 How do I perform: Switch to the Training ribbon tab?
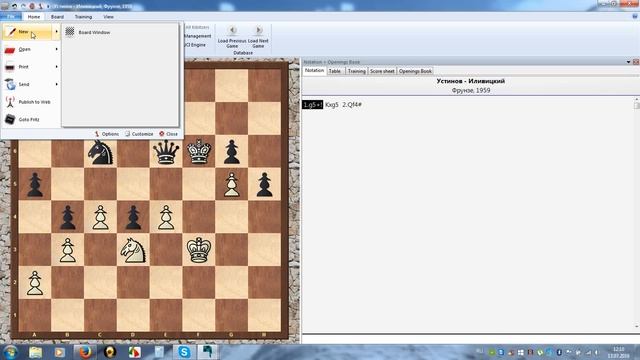(x=83, y=17)
